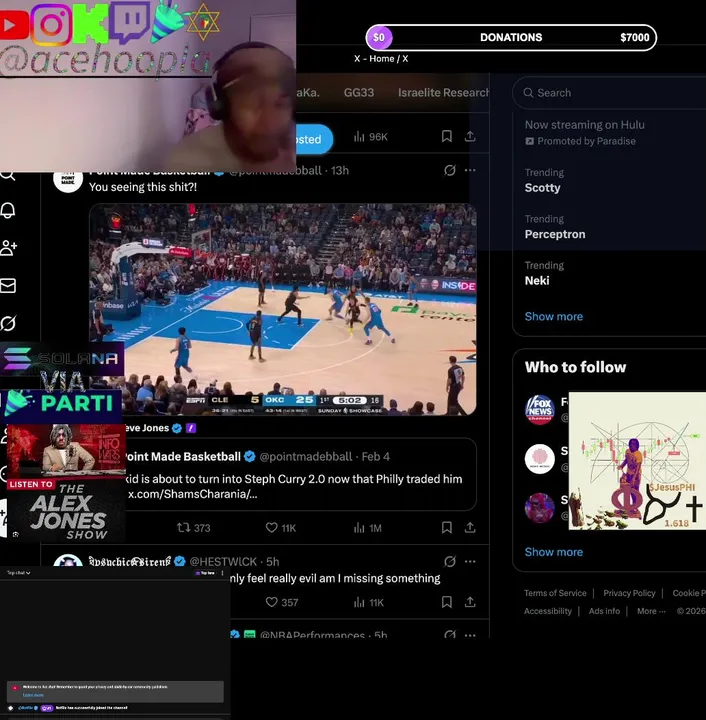Viewport: 706px width, 720px height.
Task: Open the follow people icon in sidebar
Action: (x=8, y=248)
